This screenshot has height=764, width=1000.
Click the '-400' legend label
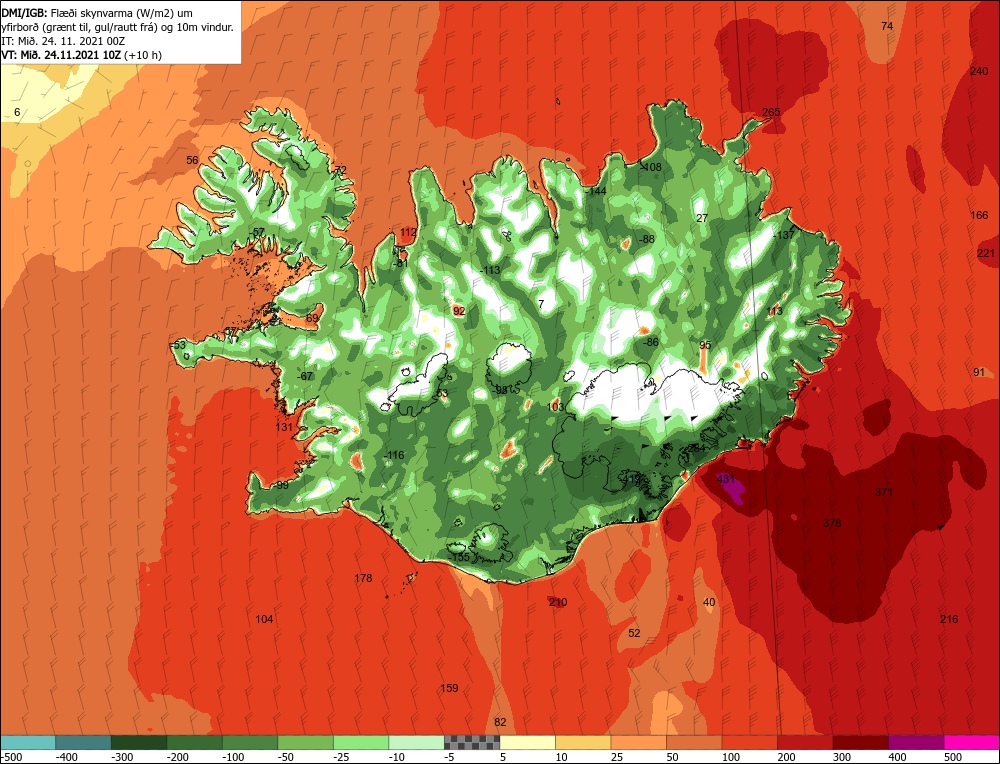point(67,757)
